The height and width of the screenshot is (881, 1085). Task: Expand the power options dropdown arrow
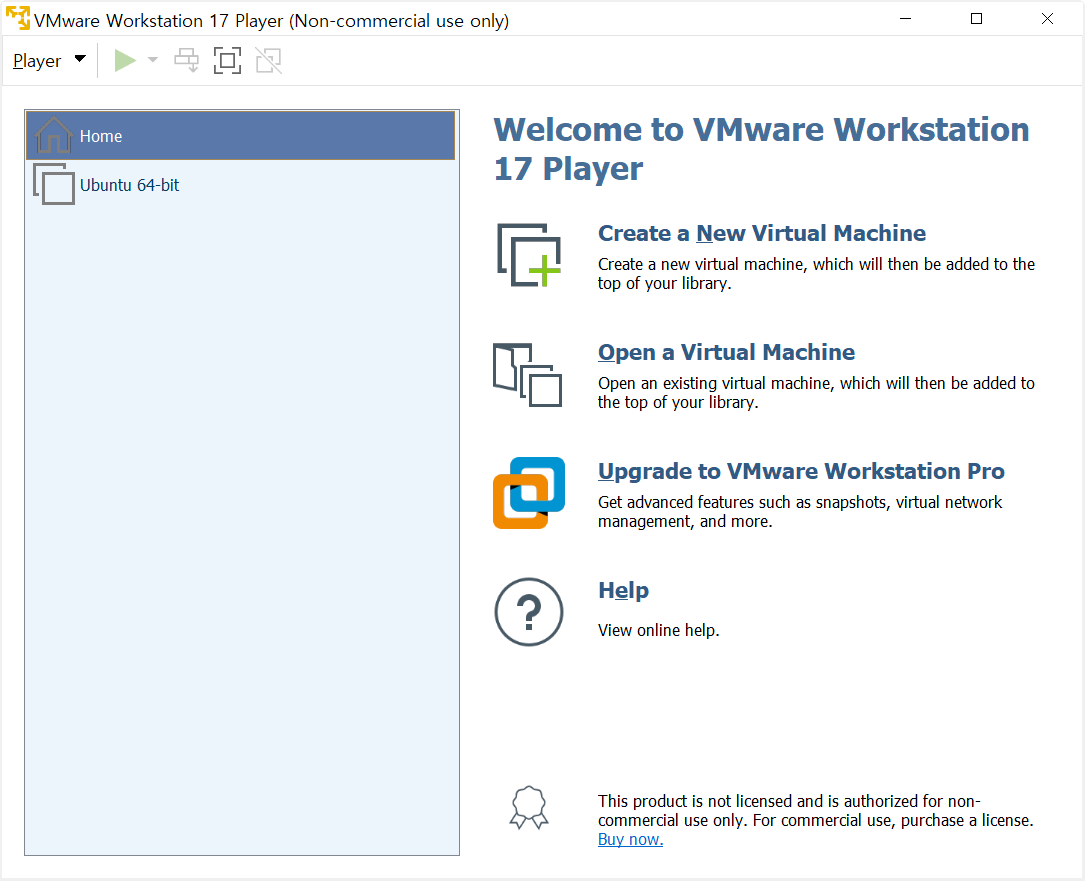tap(153, 60)
